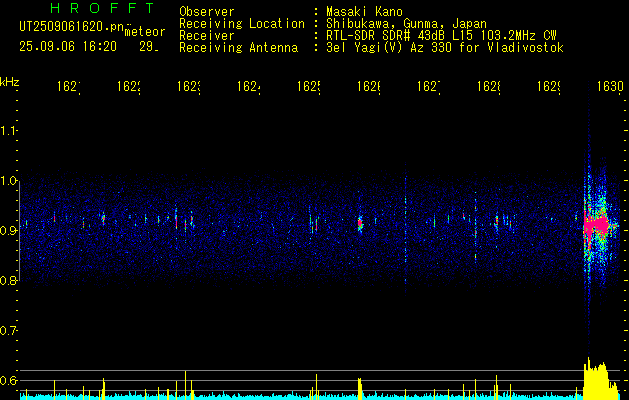This screenshot has width=629, height=400.
Task: Click the 1630 time axis label
Action: (610, 87)
